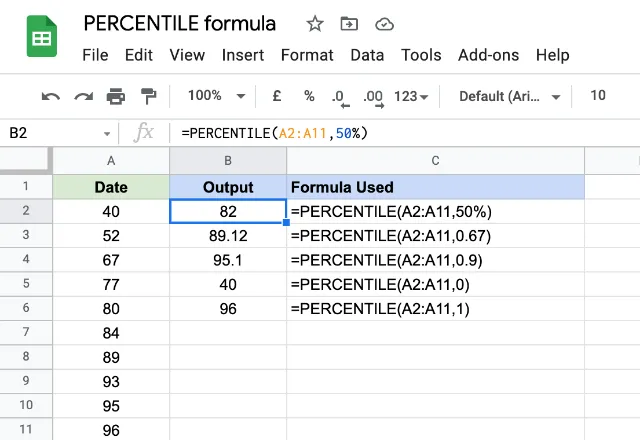The width and height of the screenshot is (640, 440).
Task: Select the Paint format roller icon
Action: [x=148, y=96]
